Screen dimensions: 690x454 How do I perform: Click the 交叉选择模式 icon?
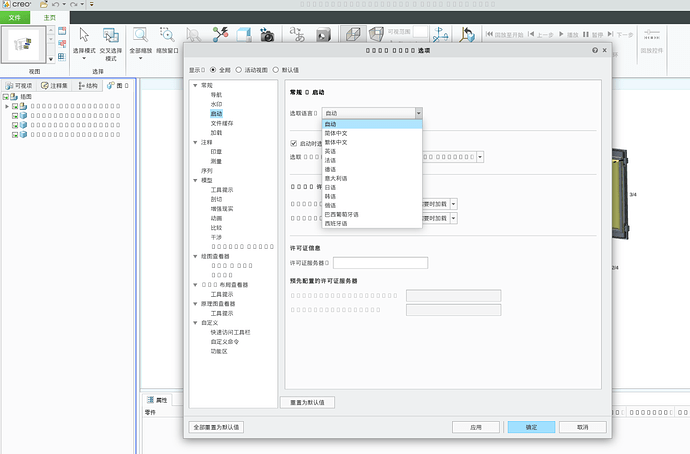click(x=110, y=35)
